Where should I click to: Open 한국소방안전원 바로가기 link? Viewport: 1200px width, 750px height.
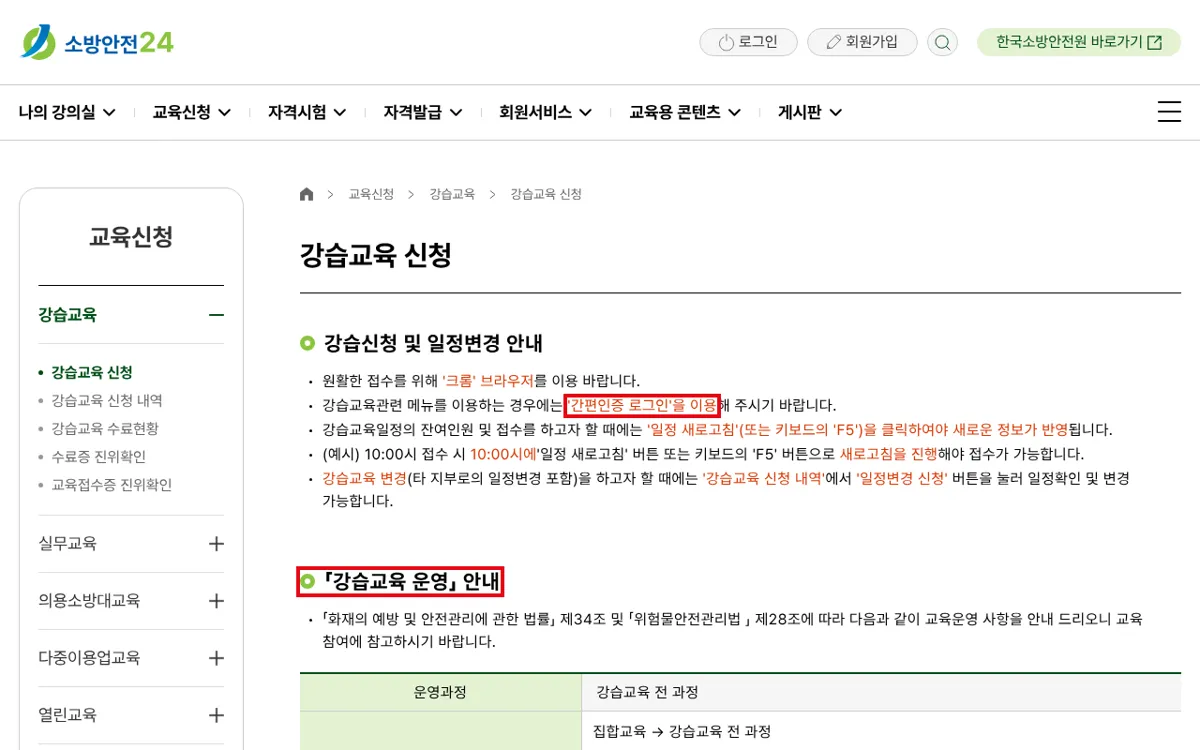1079,42
